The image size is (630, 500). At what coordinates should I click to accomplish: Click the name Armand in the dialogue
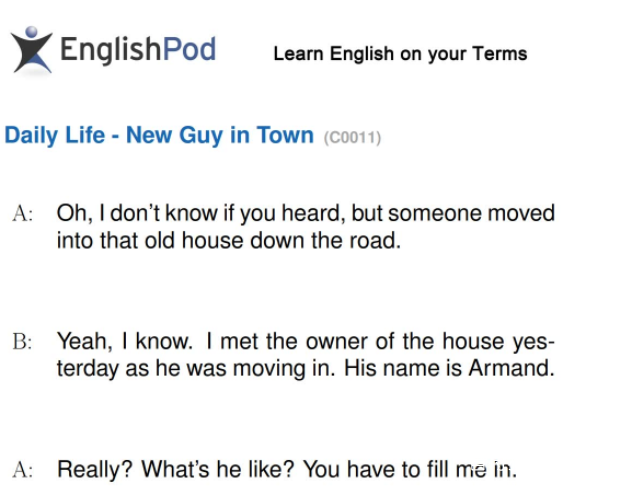point(511,368)
